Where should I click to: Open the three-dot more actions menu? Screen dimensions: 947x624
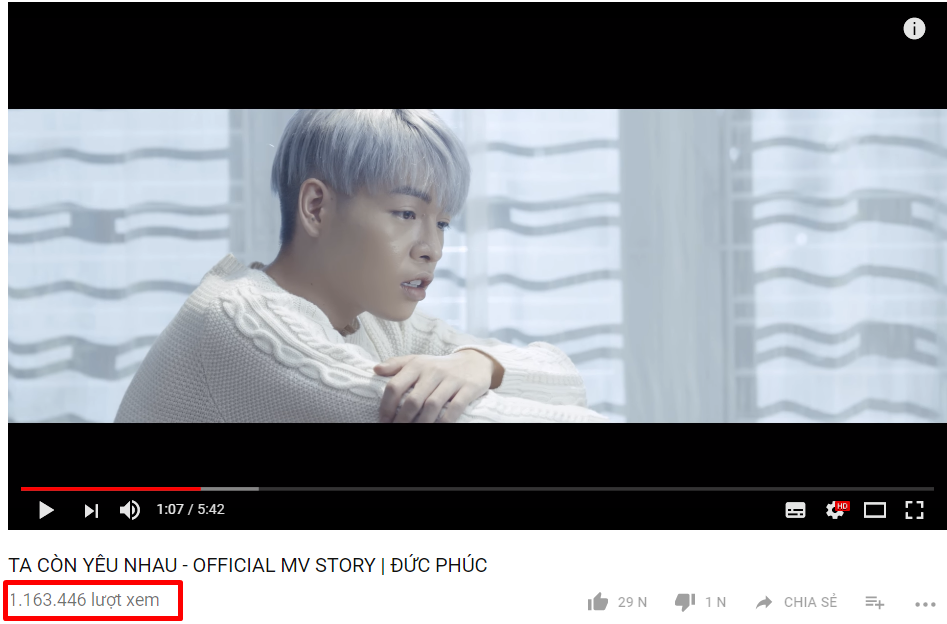click(925, 604)
